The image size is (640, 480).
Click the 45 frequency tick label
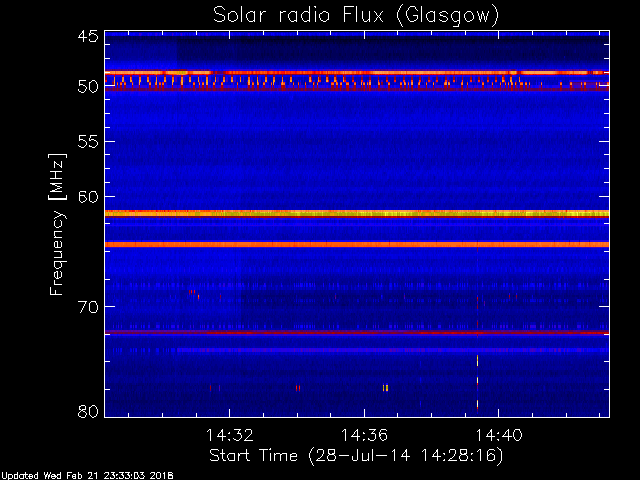pos(89,36)
